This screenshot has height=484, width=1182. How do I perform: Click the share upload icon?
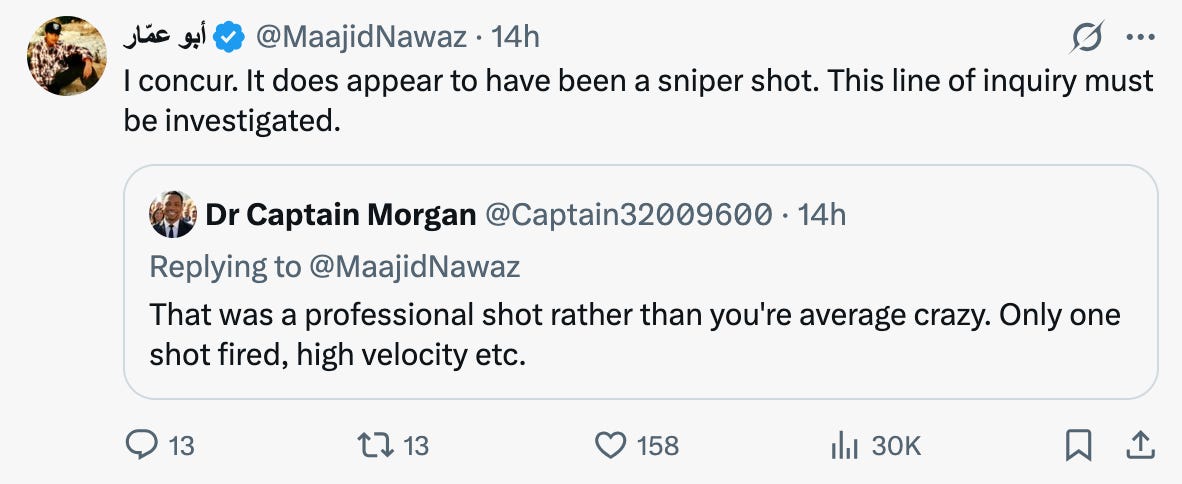[x=1137, y=445]
